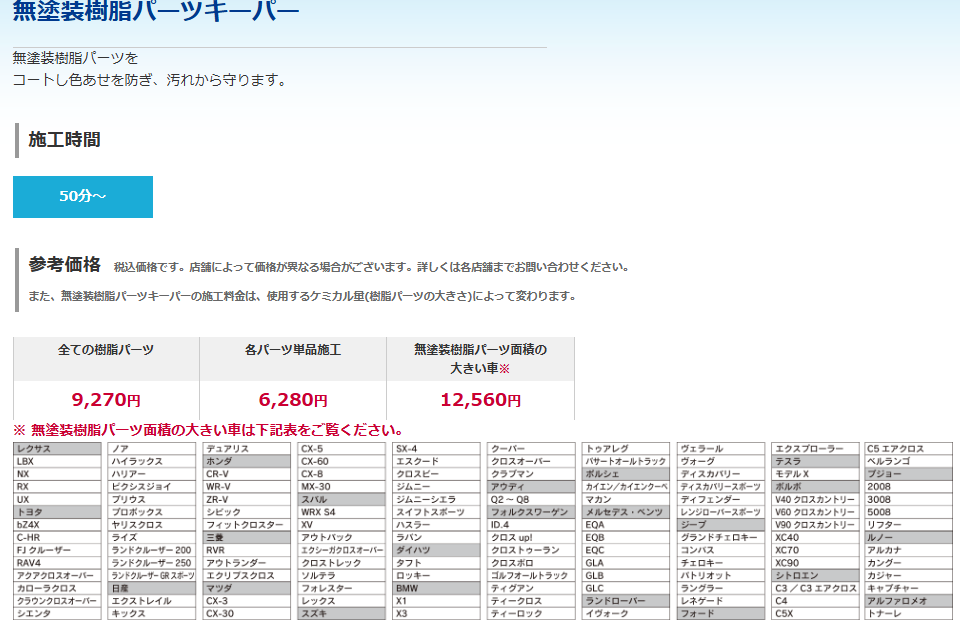Viewport: 960px width, 625px height.
Task: Select the 6,280円 single-part price
Action: tap(292, 400)
